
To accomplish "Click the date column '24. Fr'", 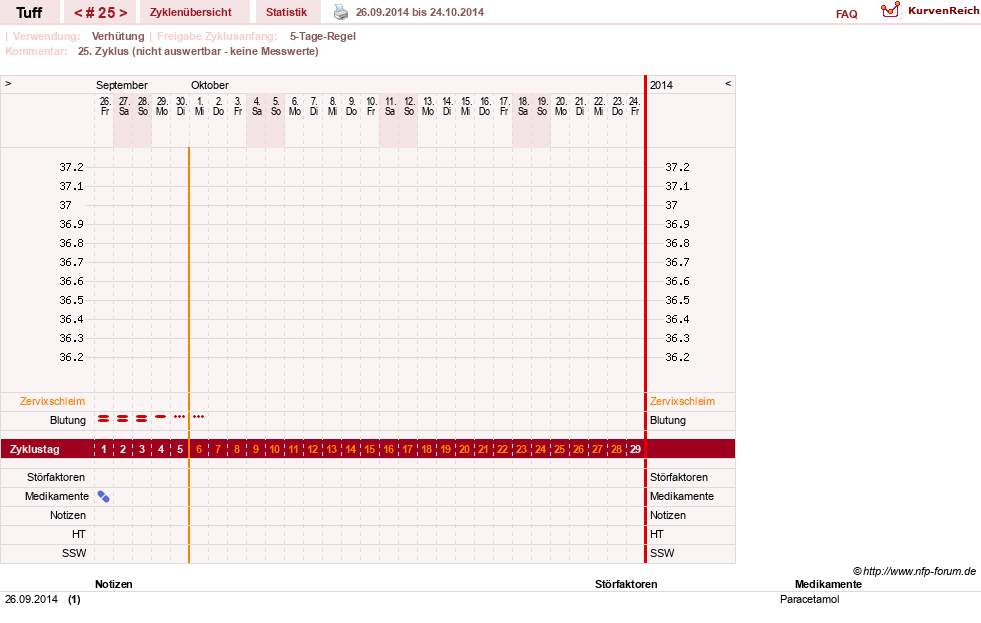I will [634, 106].
